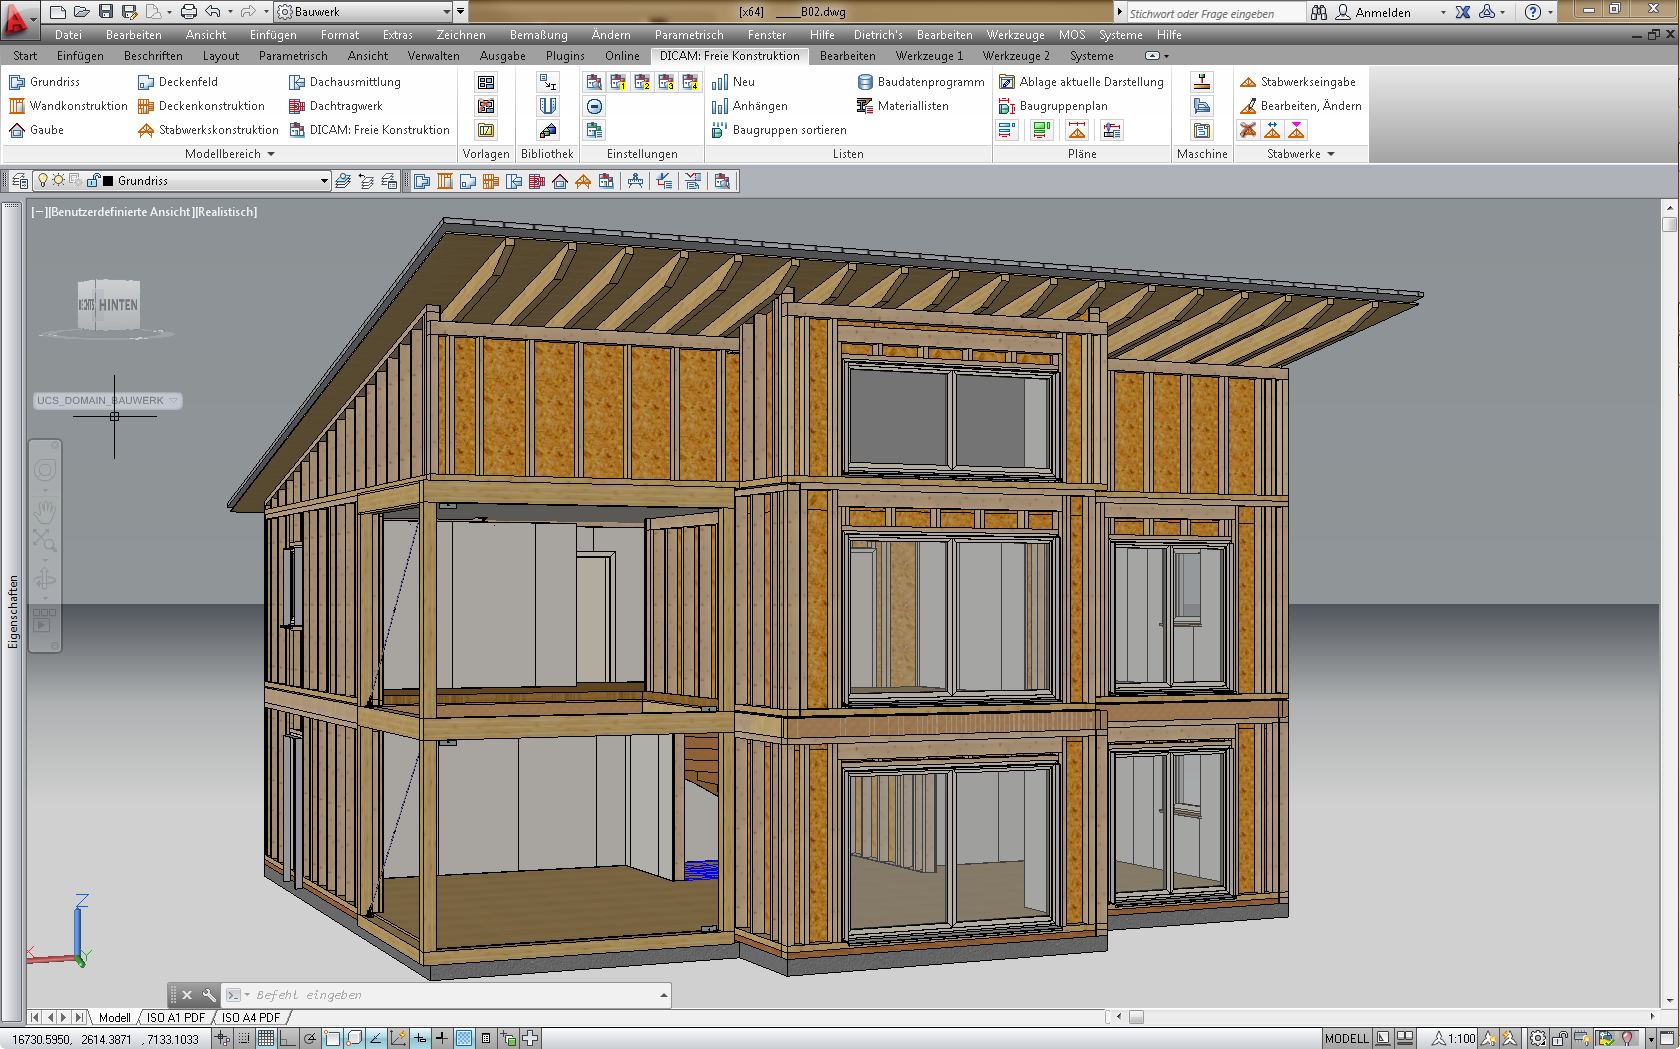Image resolution: width=1680 pixels, height=1049 pixels.
Task: Open the Bemaßung menu
Action: (538, 35)
